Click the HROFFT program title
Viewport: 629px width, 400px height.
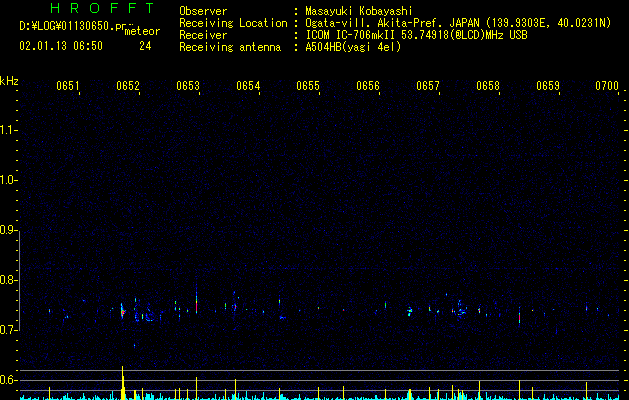(x=103, y=8)
